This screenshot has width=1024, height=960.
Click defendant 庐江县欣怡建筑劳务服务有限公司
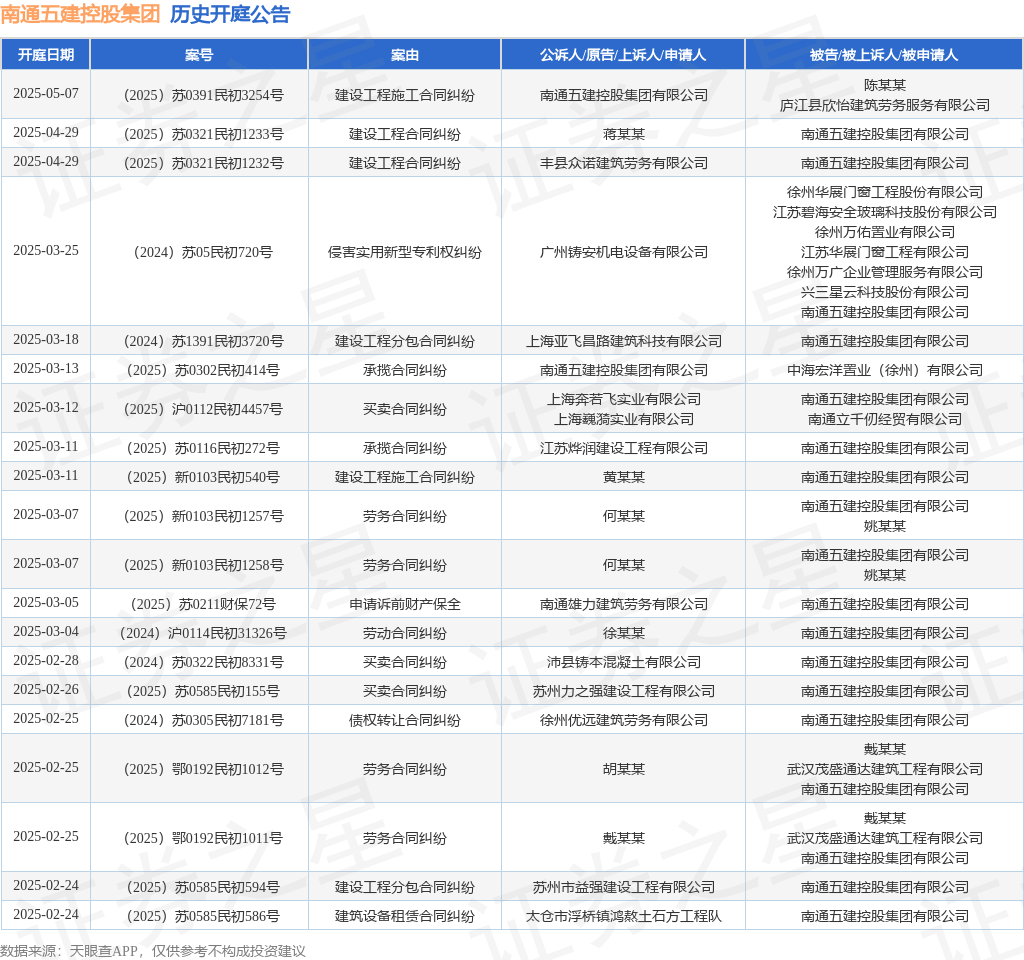[x=885, y=105]
